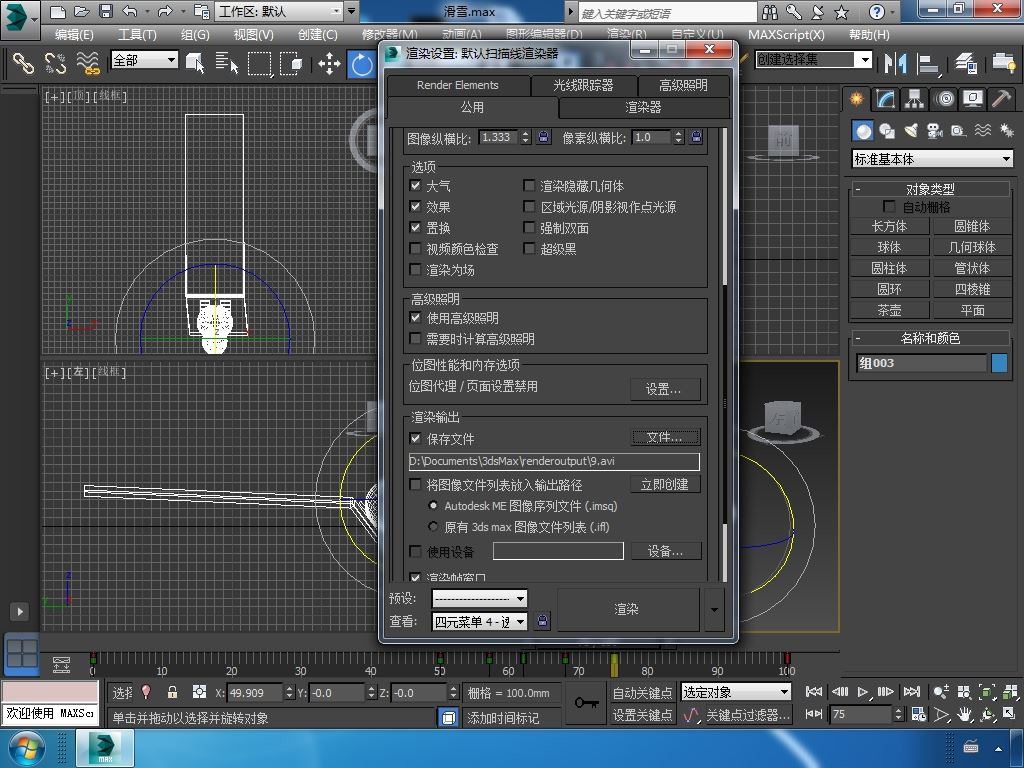Open the 预设 preset dropdown
Image resolution: width=1024 pixels, height=768 pixels.
pos(479,598)
